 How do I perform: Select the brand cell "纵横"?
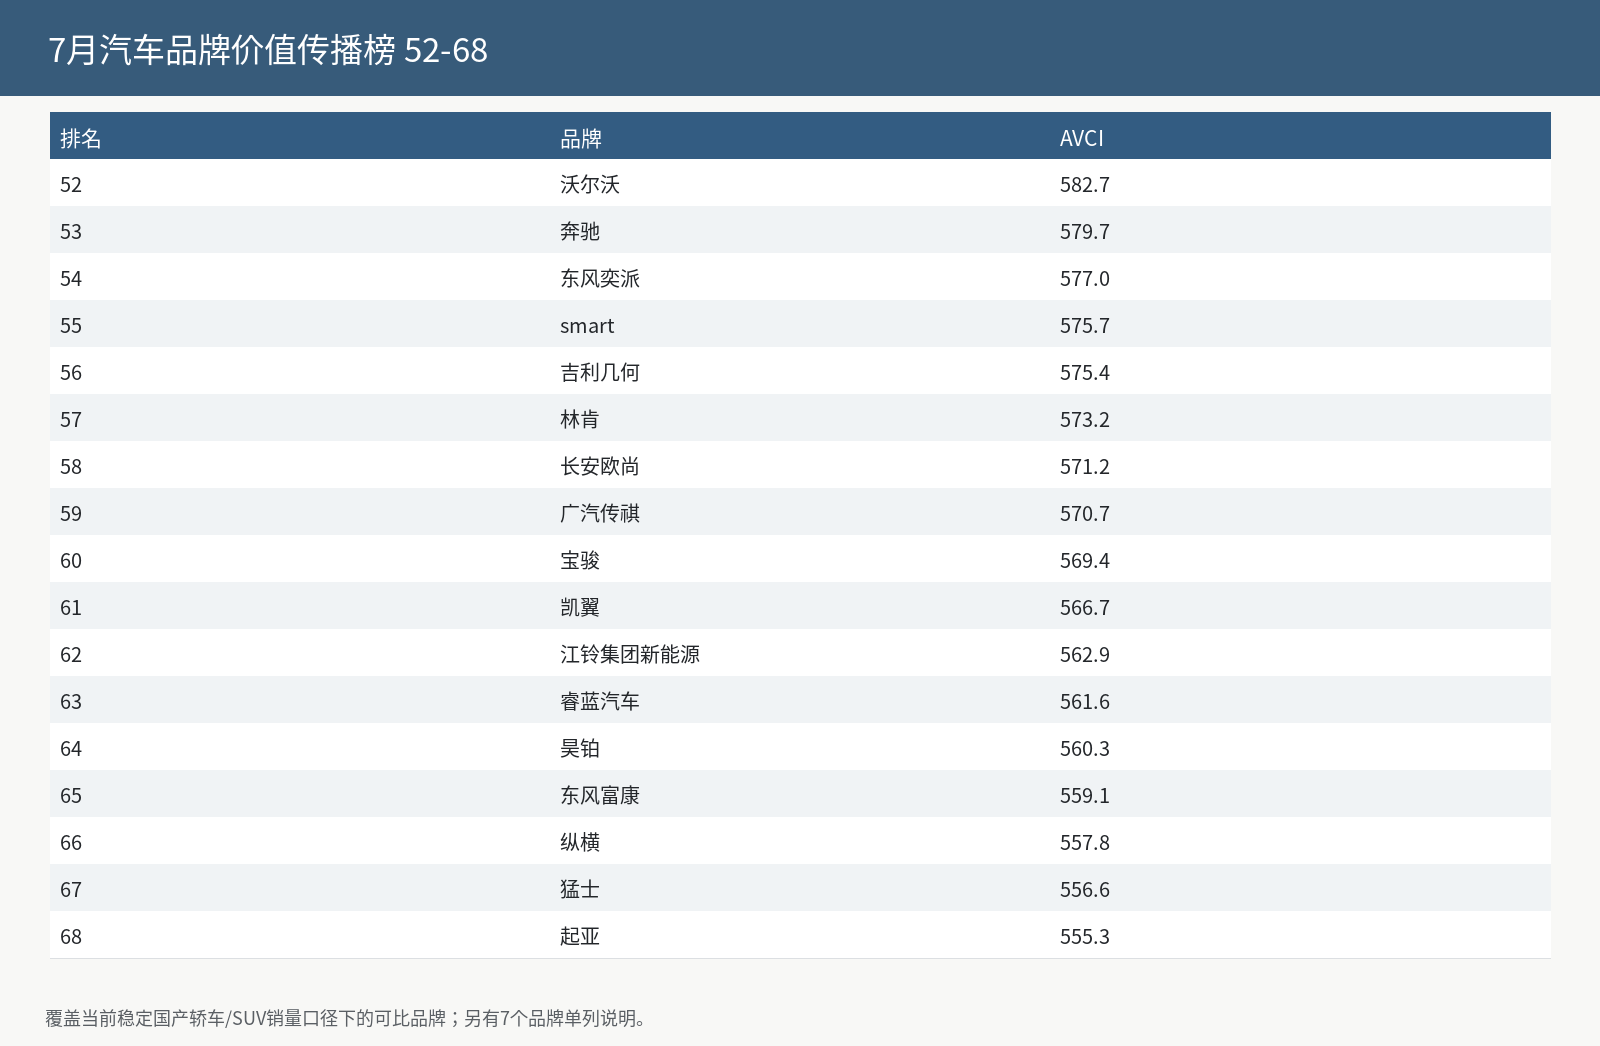[x=580, y=842]
